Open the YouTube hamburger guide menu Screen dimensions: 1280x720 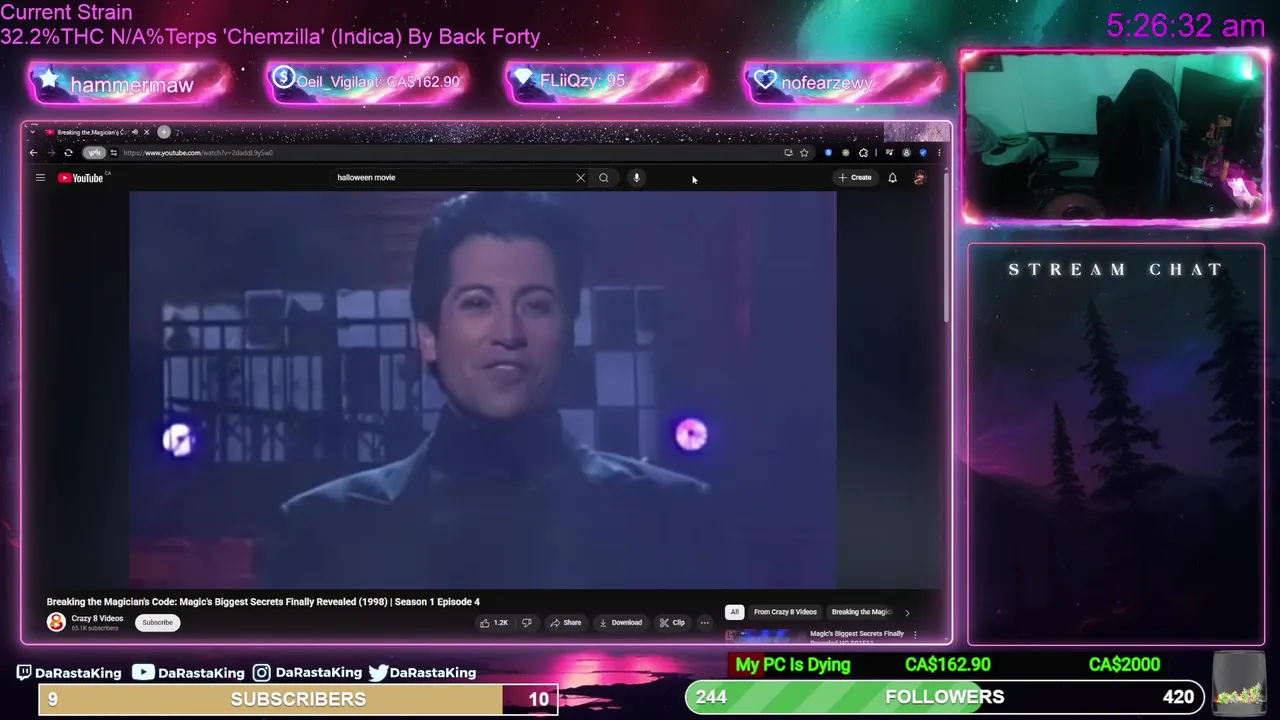[x=40, y=178]
